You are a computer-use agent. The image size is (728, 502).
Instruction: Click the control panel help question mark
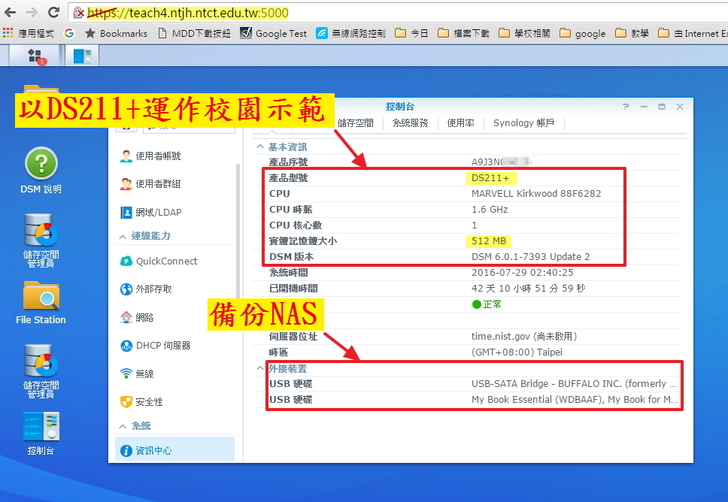(x=626, y=107)
